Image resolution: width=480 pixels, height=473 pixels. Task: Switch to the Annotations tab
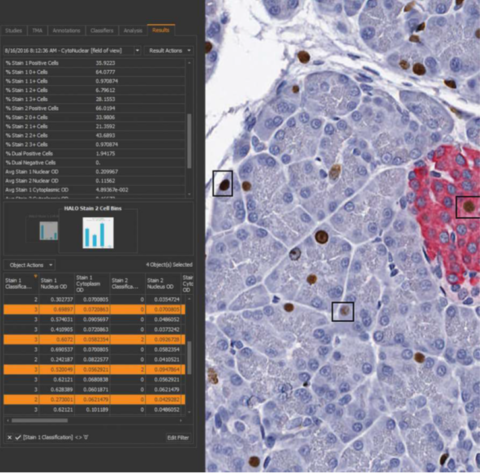tap(66, 30)
